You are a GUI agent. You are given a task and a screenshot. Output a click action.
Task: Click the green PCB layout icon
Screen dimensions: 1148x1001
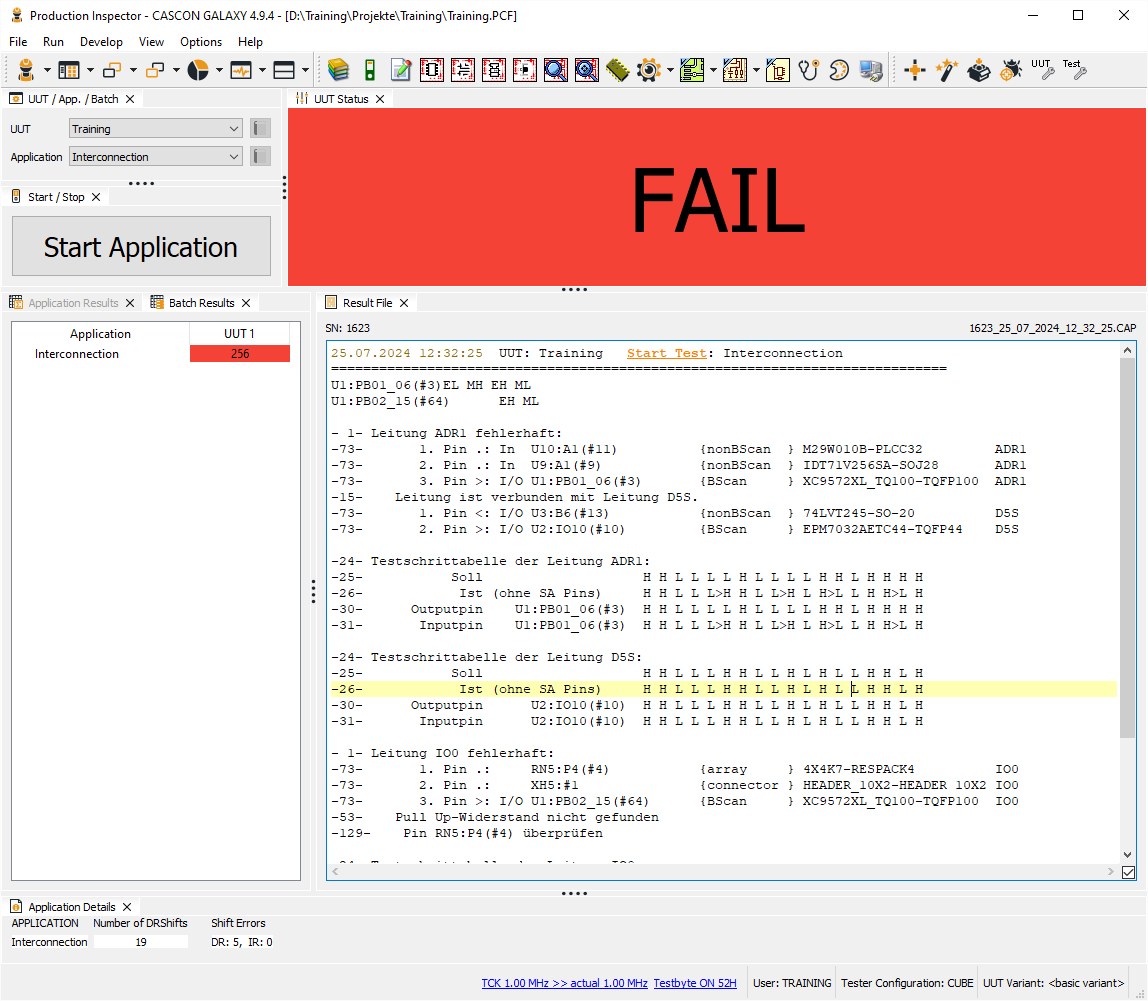pos(691,70)
